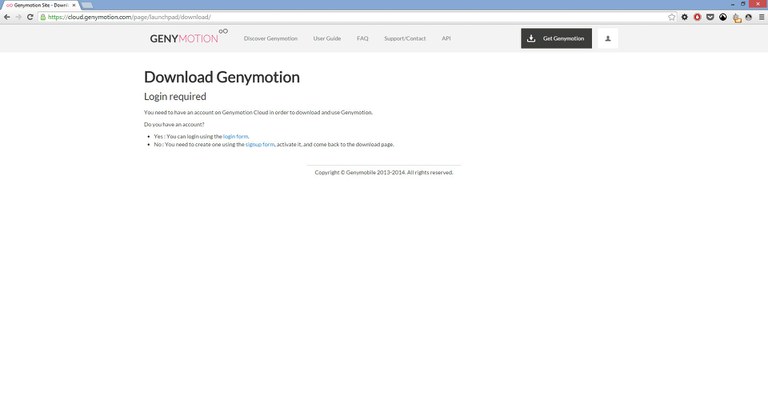Click the Download Genymotion heading
Image resolution: width=768 pixels, height=416 pixels.
pos(222,77)
